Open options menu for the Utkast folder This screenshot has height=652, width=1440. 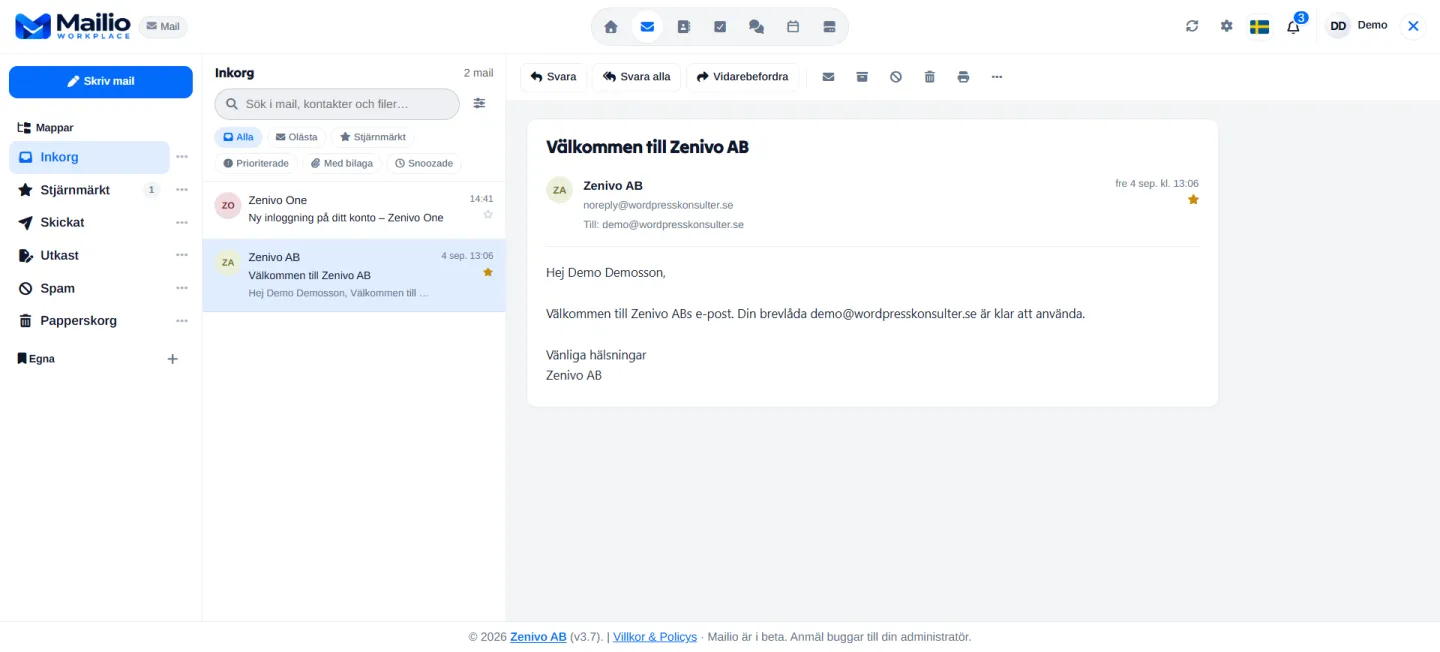click(182, 255)
